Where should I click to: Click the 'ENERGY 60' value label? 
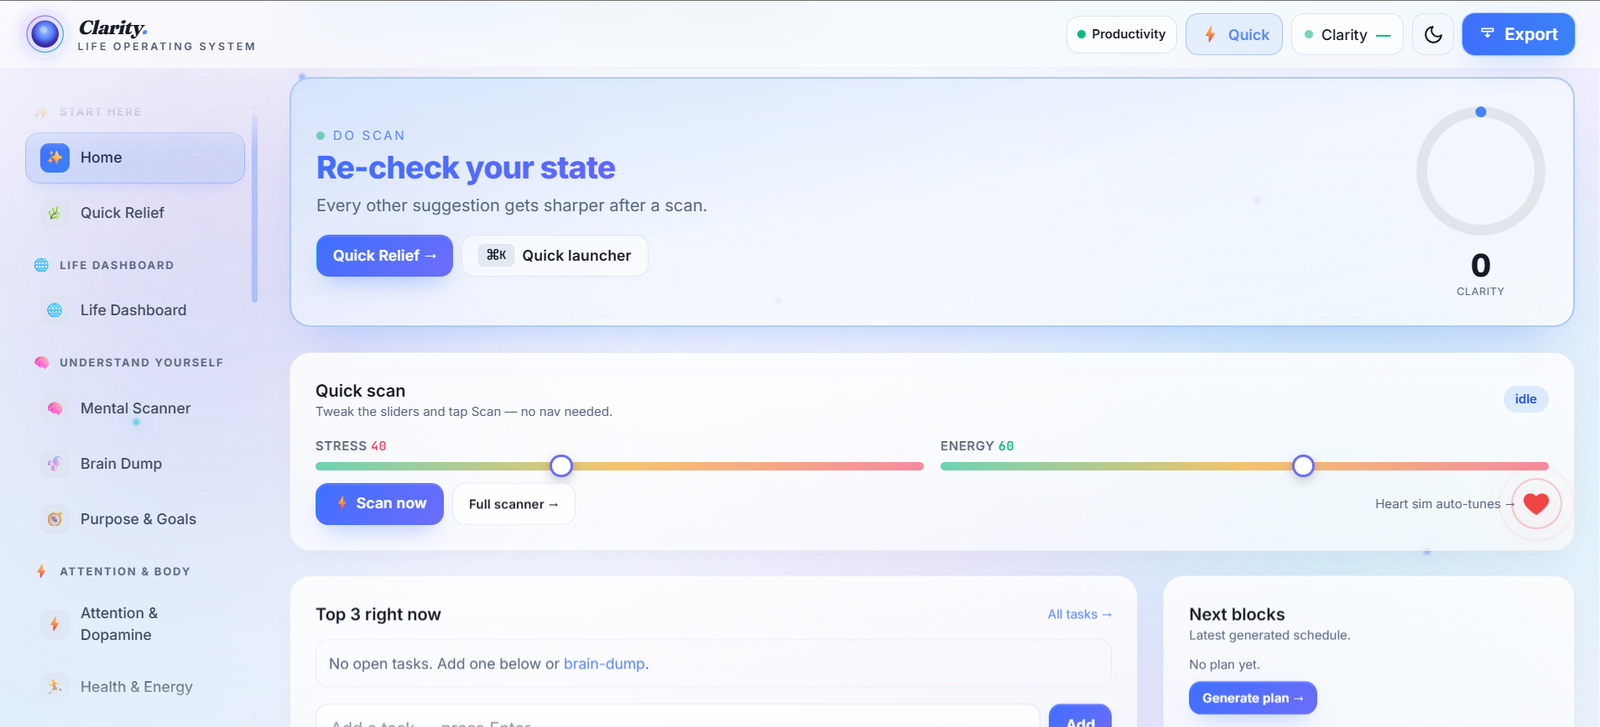tap(977, 446)
